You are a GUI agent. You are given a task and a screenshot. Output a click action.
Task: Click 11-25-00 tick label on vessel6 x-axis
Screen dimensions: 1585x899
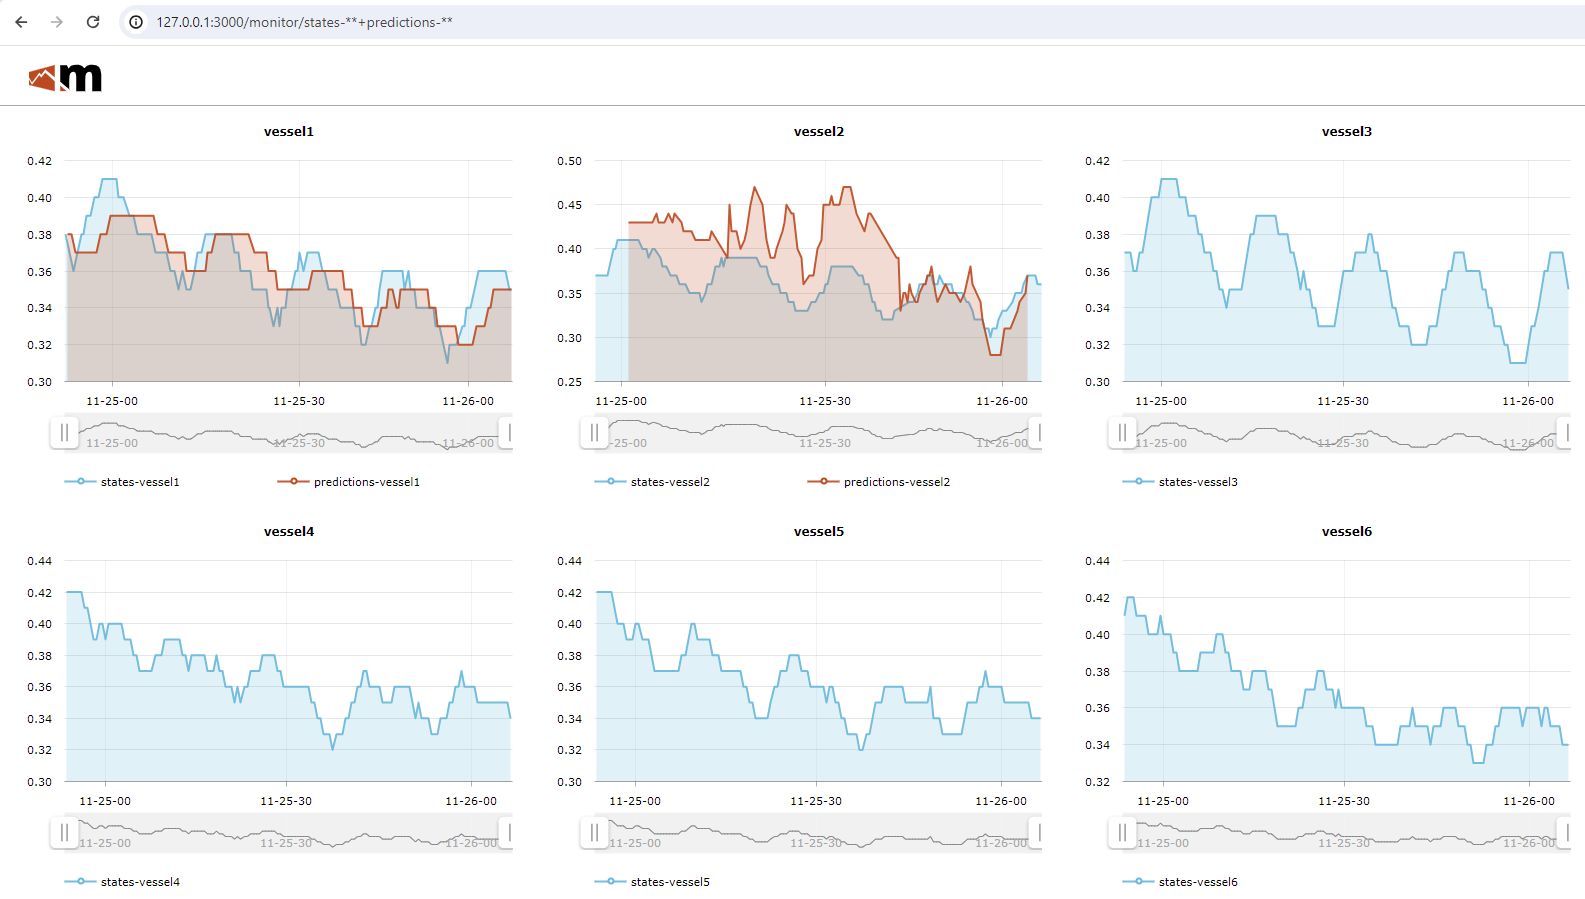tap(1163, 801)
